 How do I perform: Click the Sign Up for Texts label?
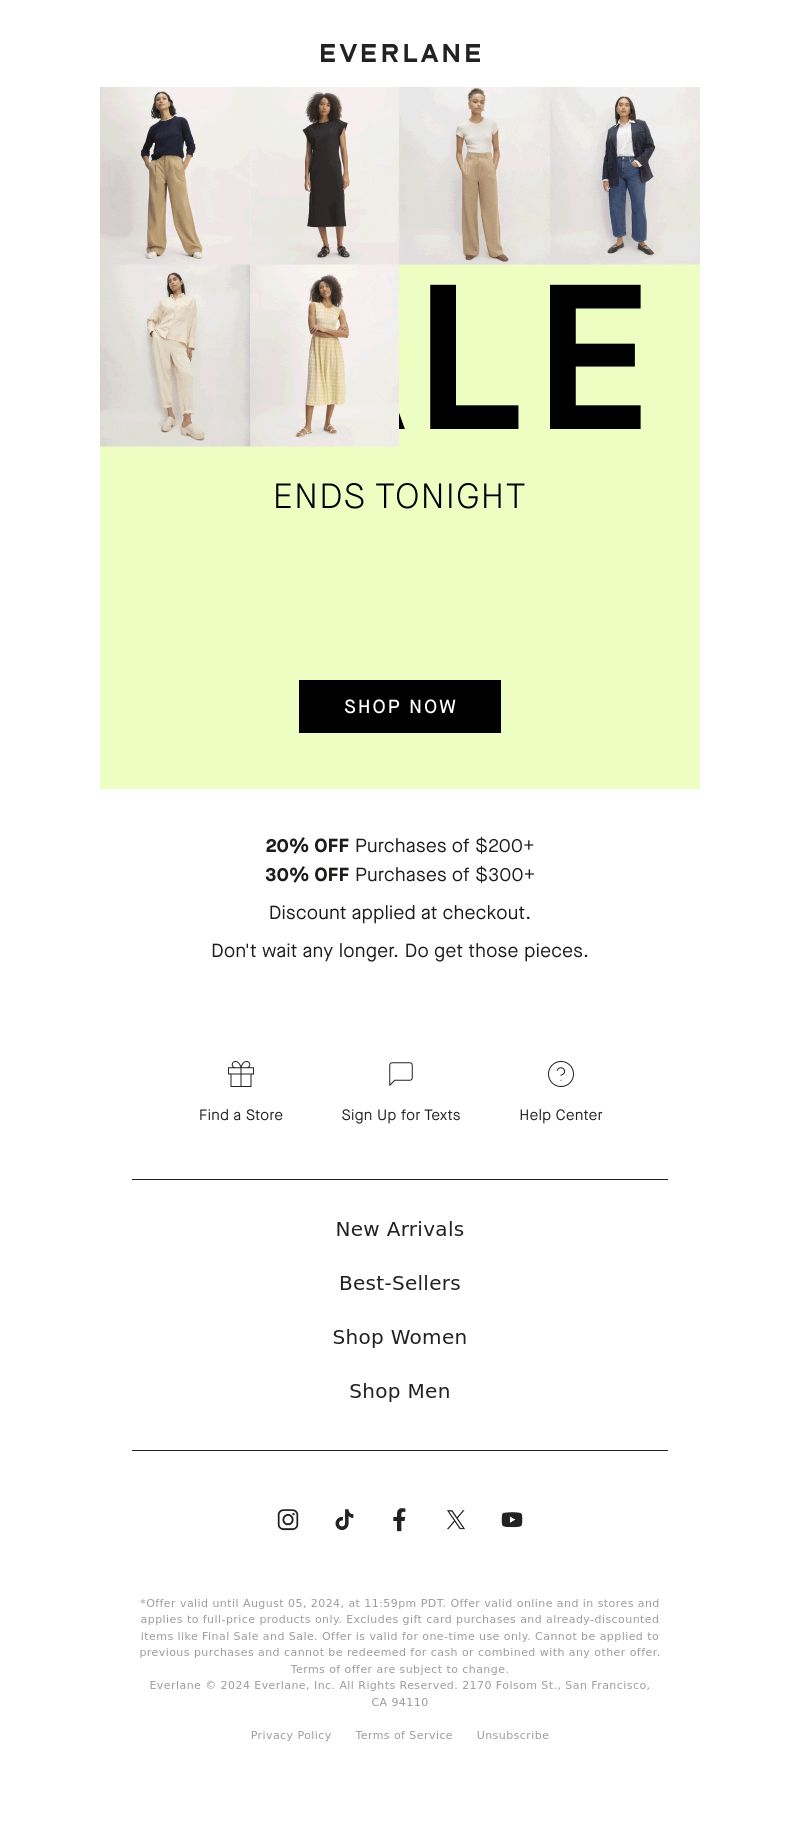[401, 1115]
